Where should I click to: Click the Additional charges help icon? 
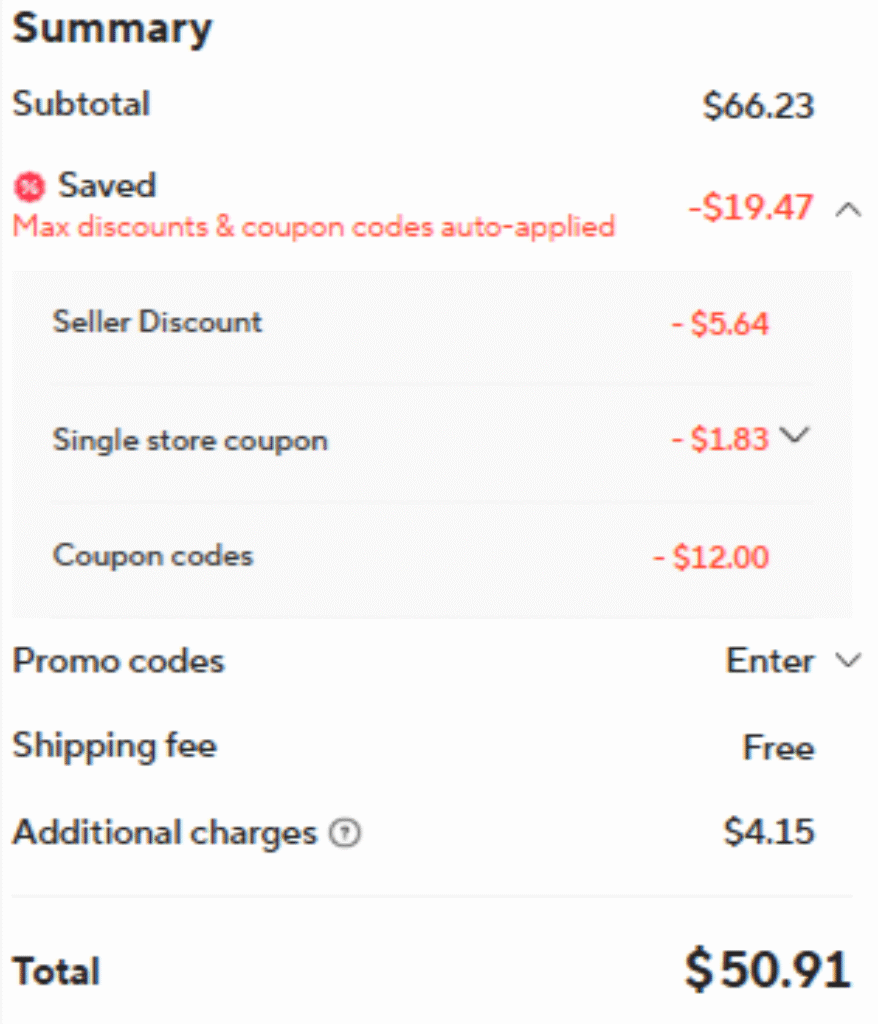point(346,834)
